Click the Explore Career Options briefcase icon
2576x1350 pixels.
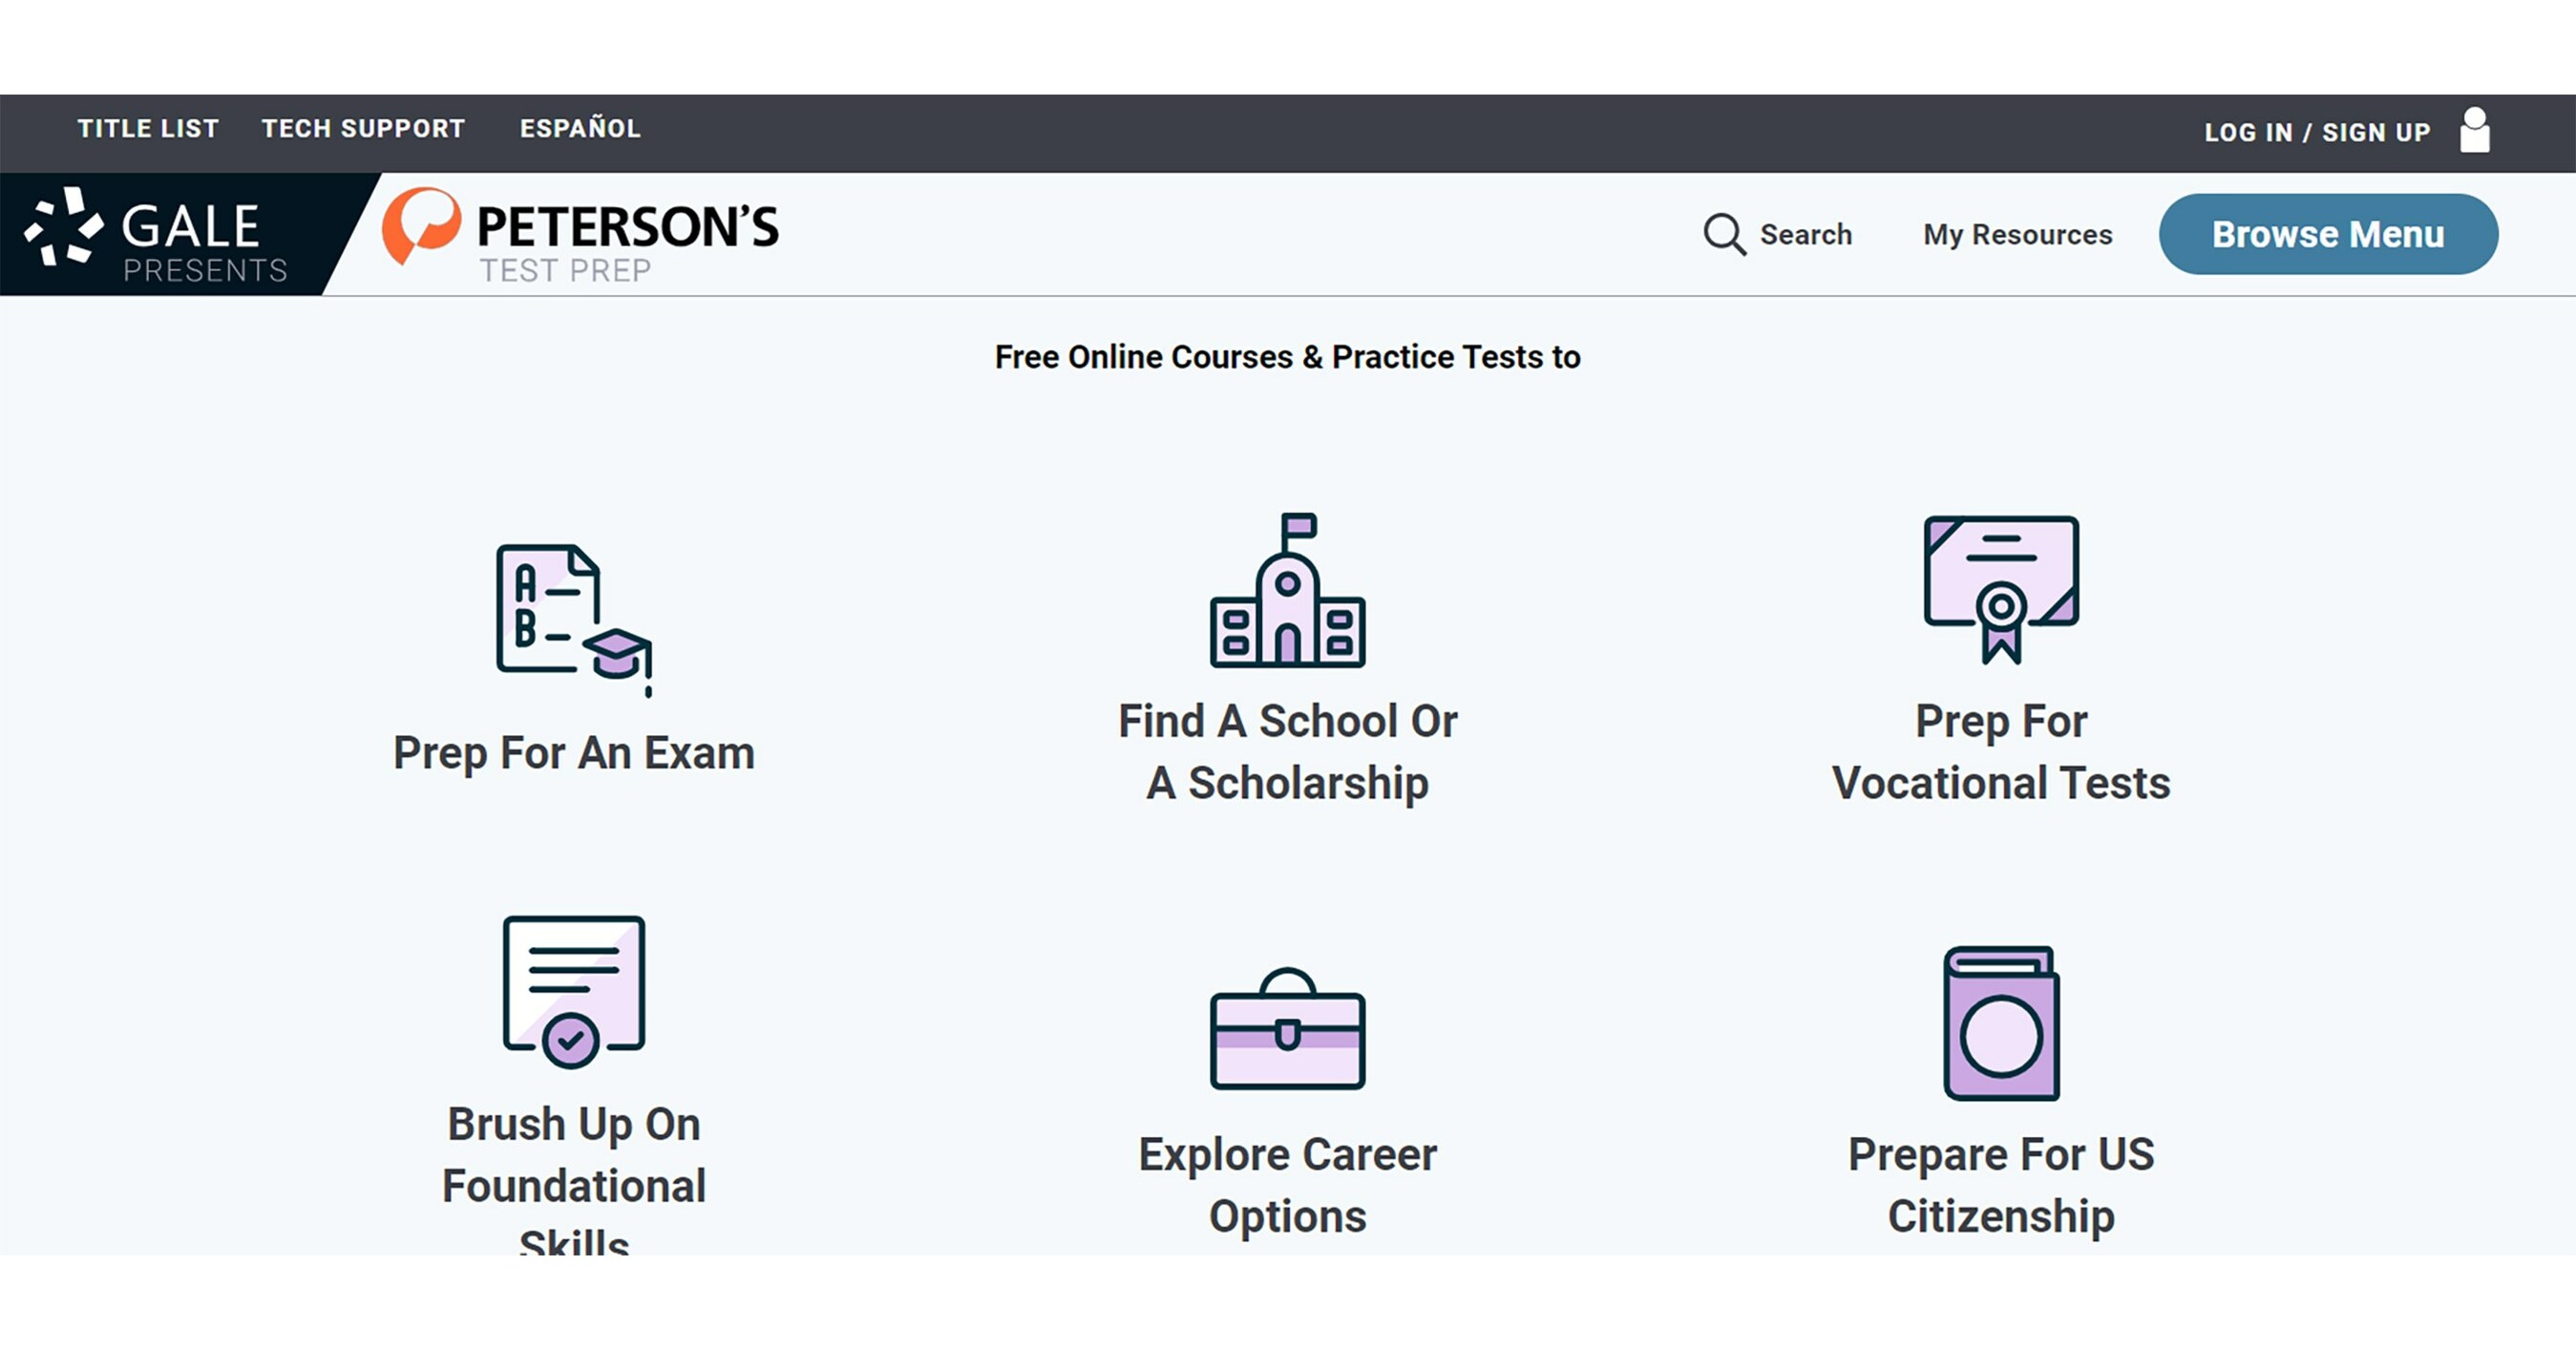click(x=1288, y=1035)
